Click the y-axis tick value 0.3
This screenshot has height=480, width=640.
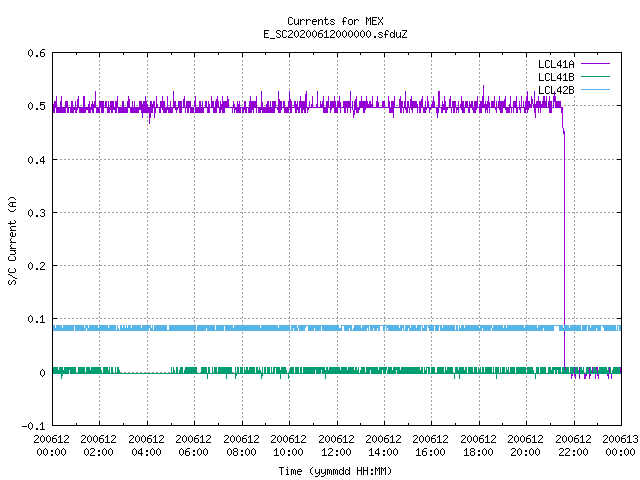click(x=36, y=213)
